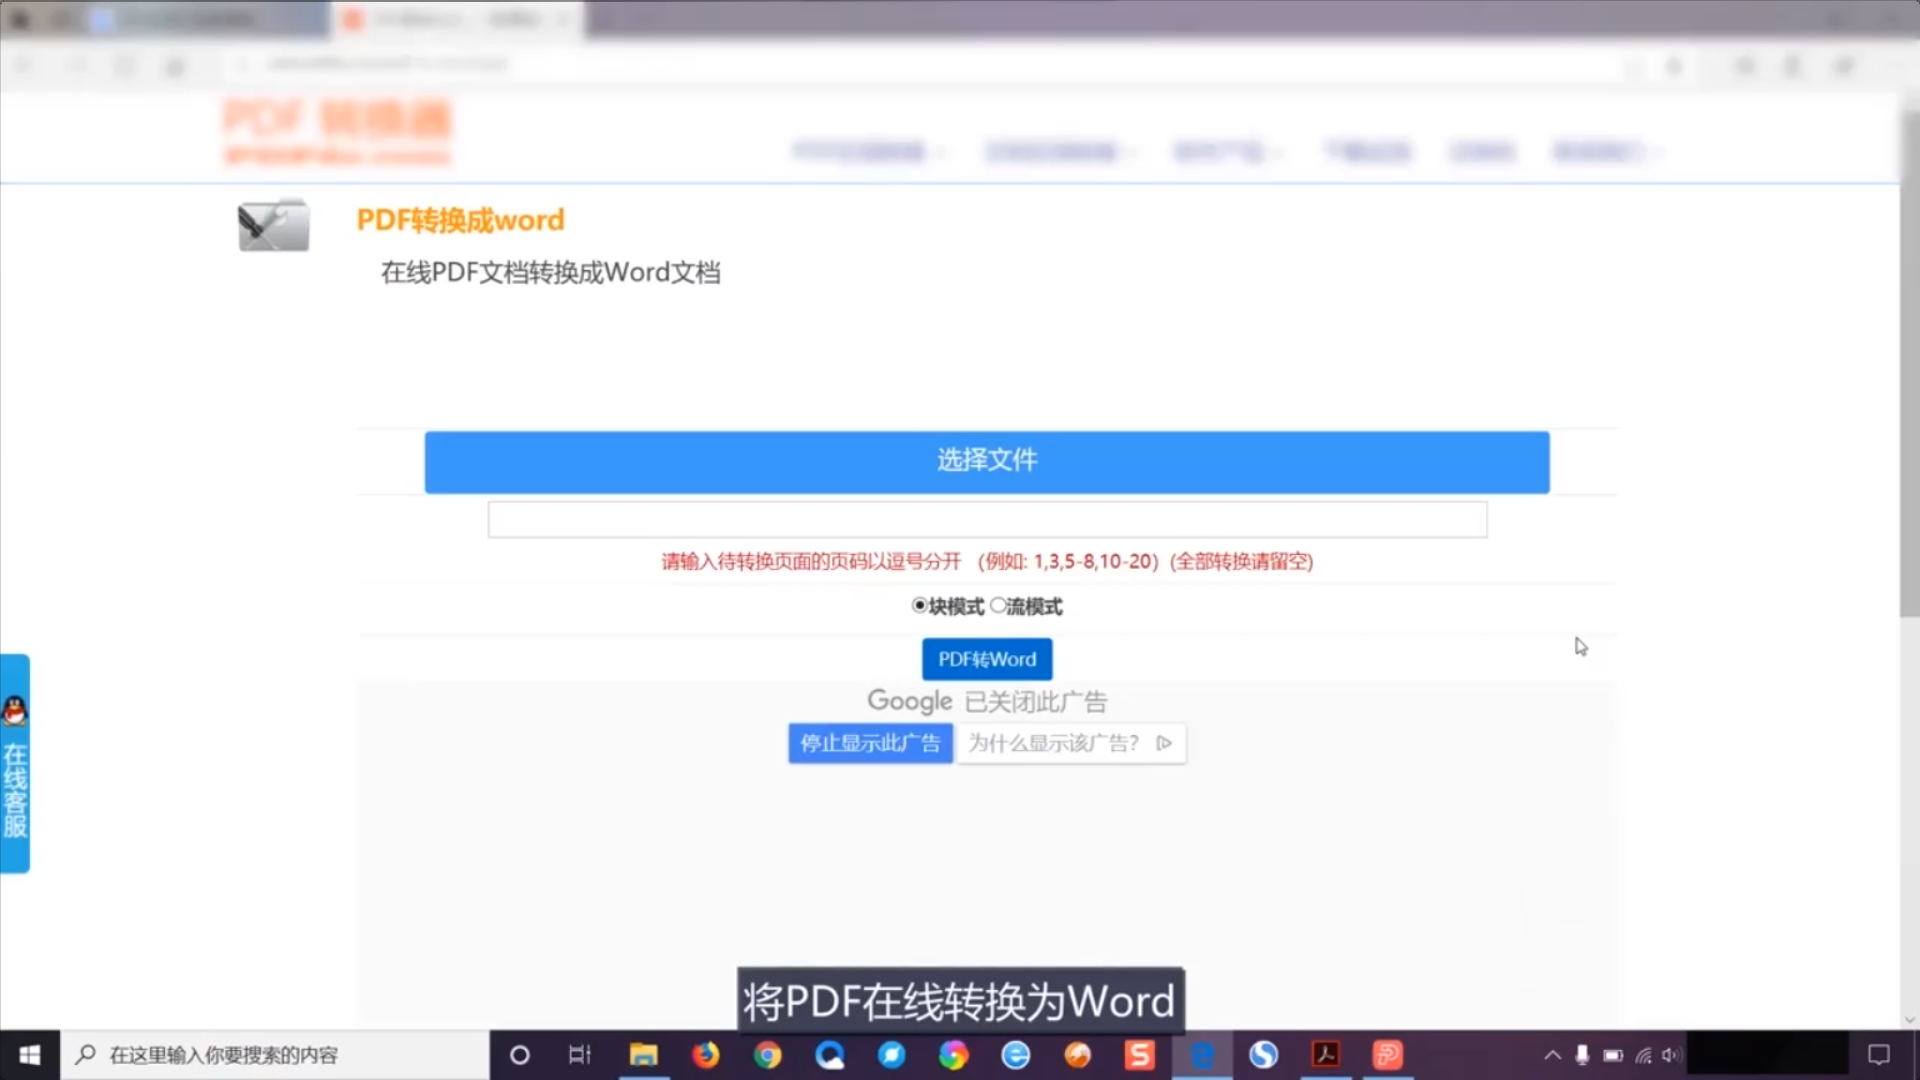Select the 流模式 radio button
Screen dimensions: 1920x1080
[x=998, y=606]
